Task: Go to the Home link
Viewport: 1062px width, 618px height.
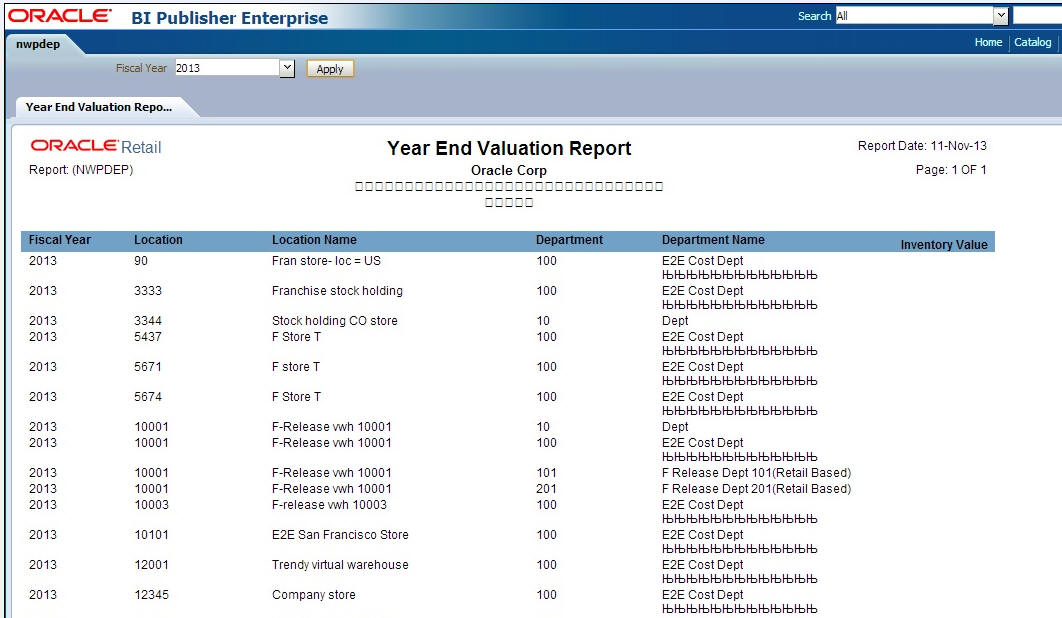Action: tap(988, 42)
